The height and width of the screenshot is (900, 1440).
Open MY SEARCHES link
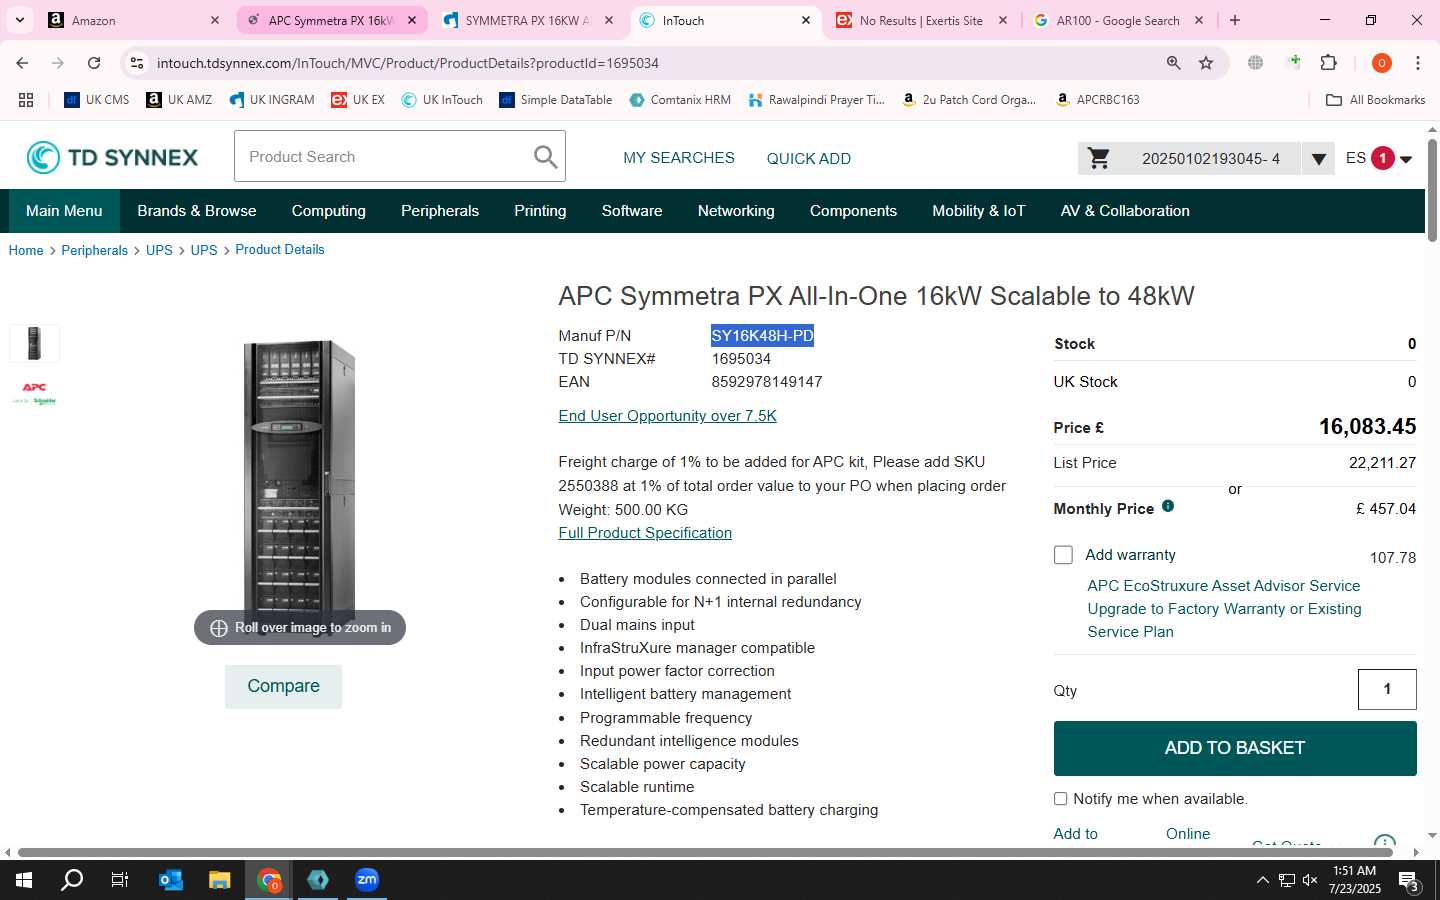[679, 158]
